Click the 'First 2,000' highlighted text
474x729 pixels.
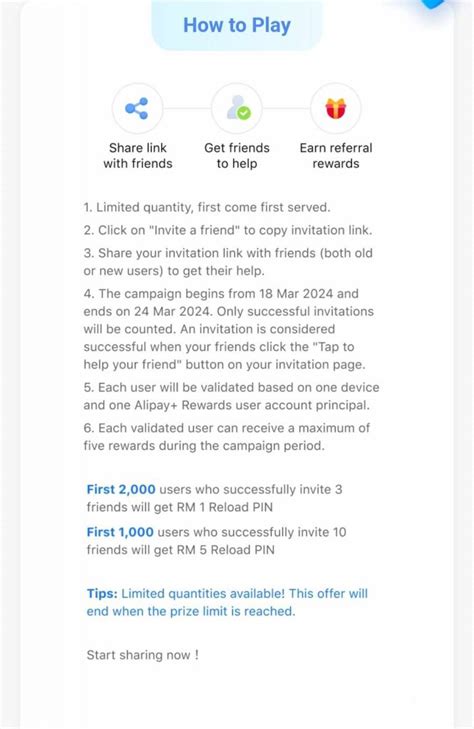[x=121, y=489]
